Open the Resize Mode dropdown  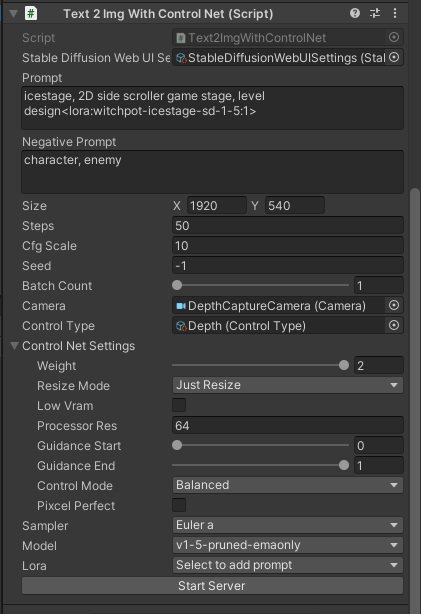pos(287,385)
